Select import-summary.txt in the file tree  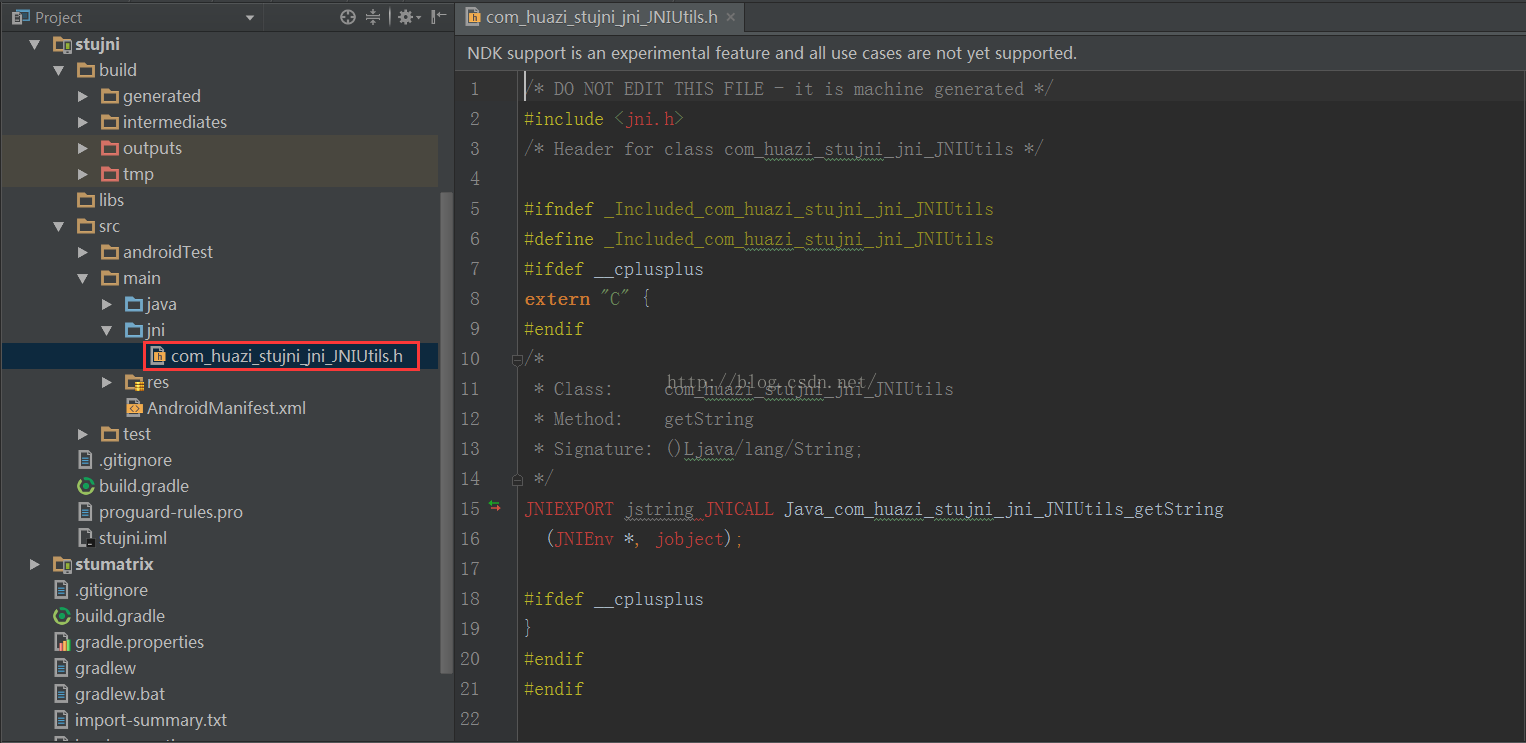point(150,720)
